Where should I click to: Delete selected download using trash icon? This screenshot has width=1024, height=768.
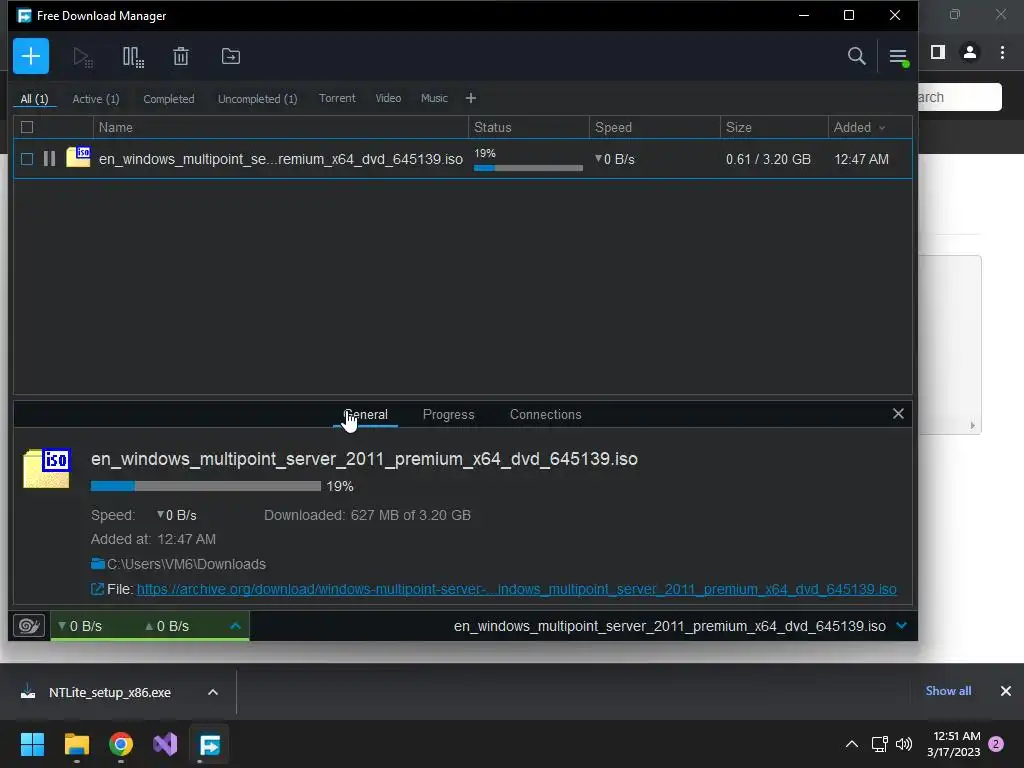181,56
